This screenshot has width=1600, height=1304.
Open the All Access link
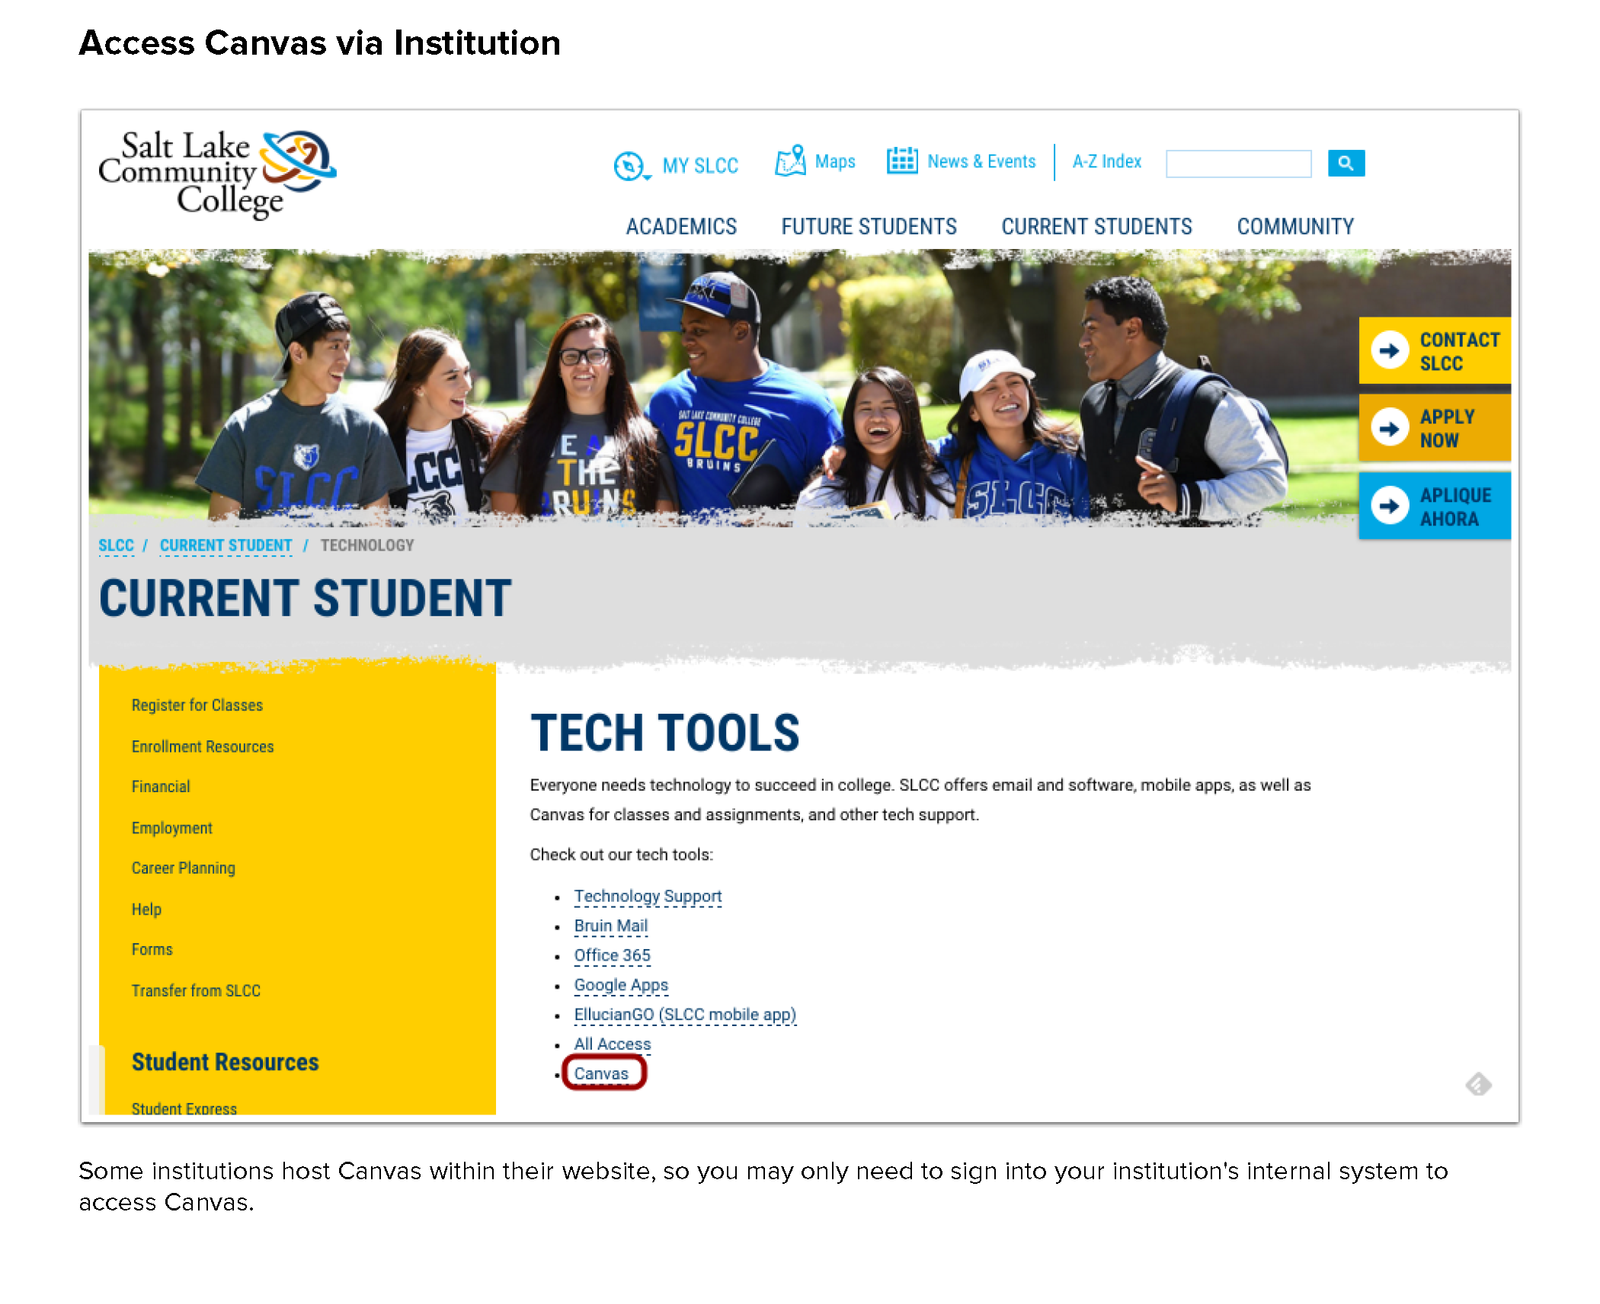(x=612, y=1044)
